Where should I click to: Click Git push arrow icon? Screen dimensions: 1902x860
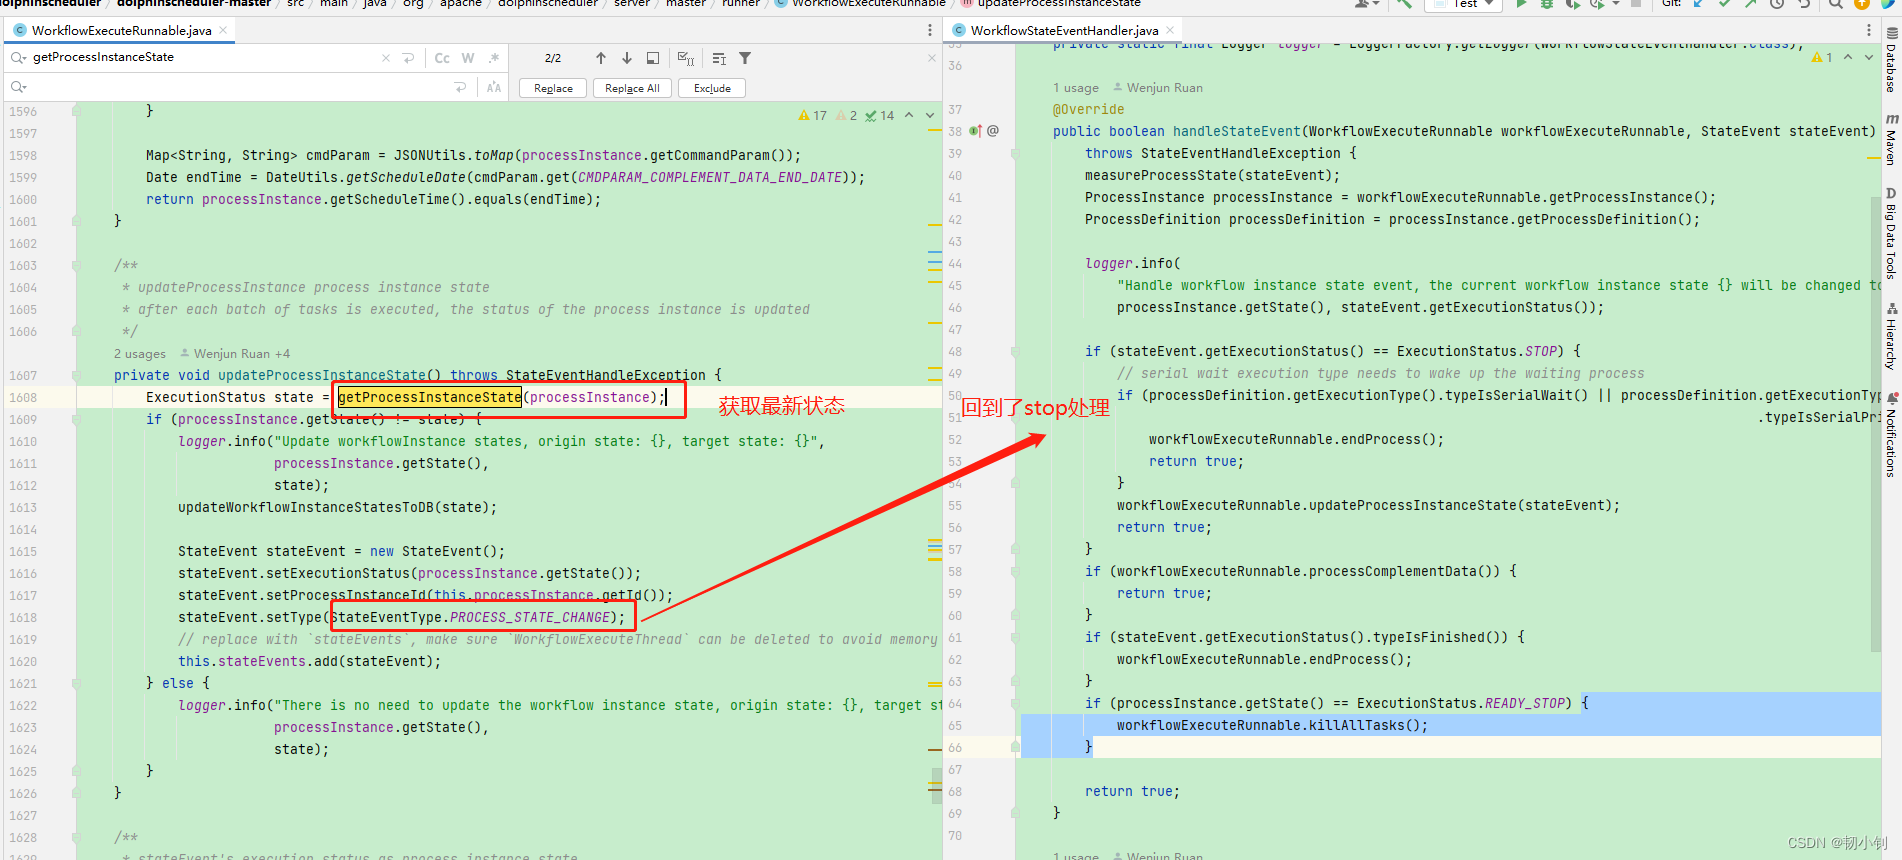(1750, 4)
